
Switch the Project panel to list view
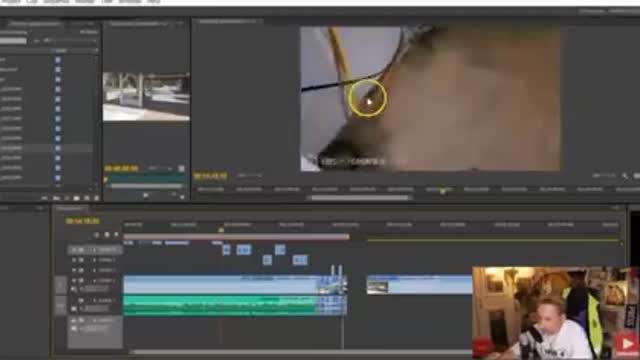(45, 198)
